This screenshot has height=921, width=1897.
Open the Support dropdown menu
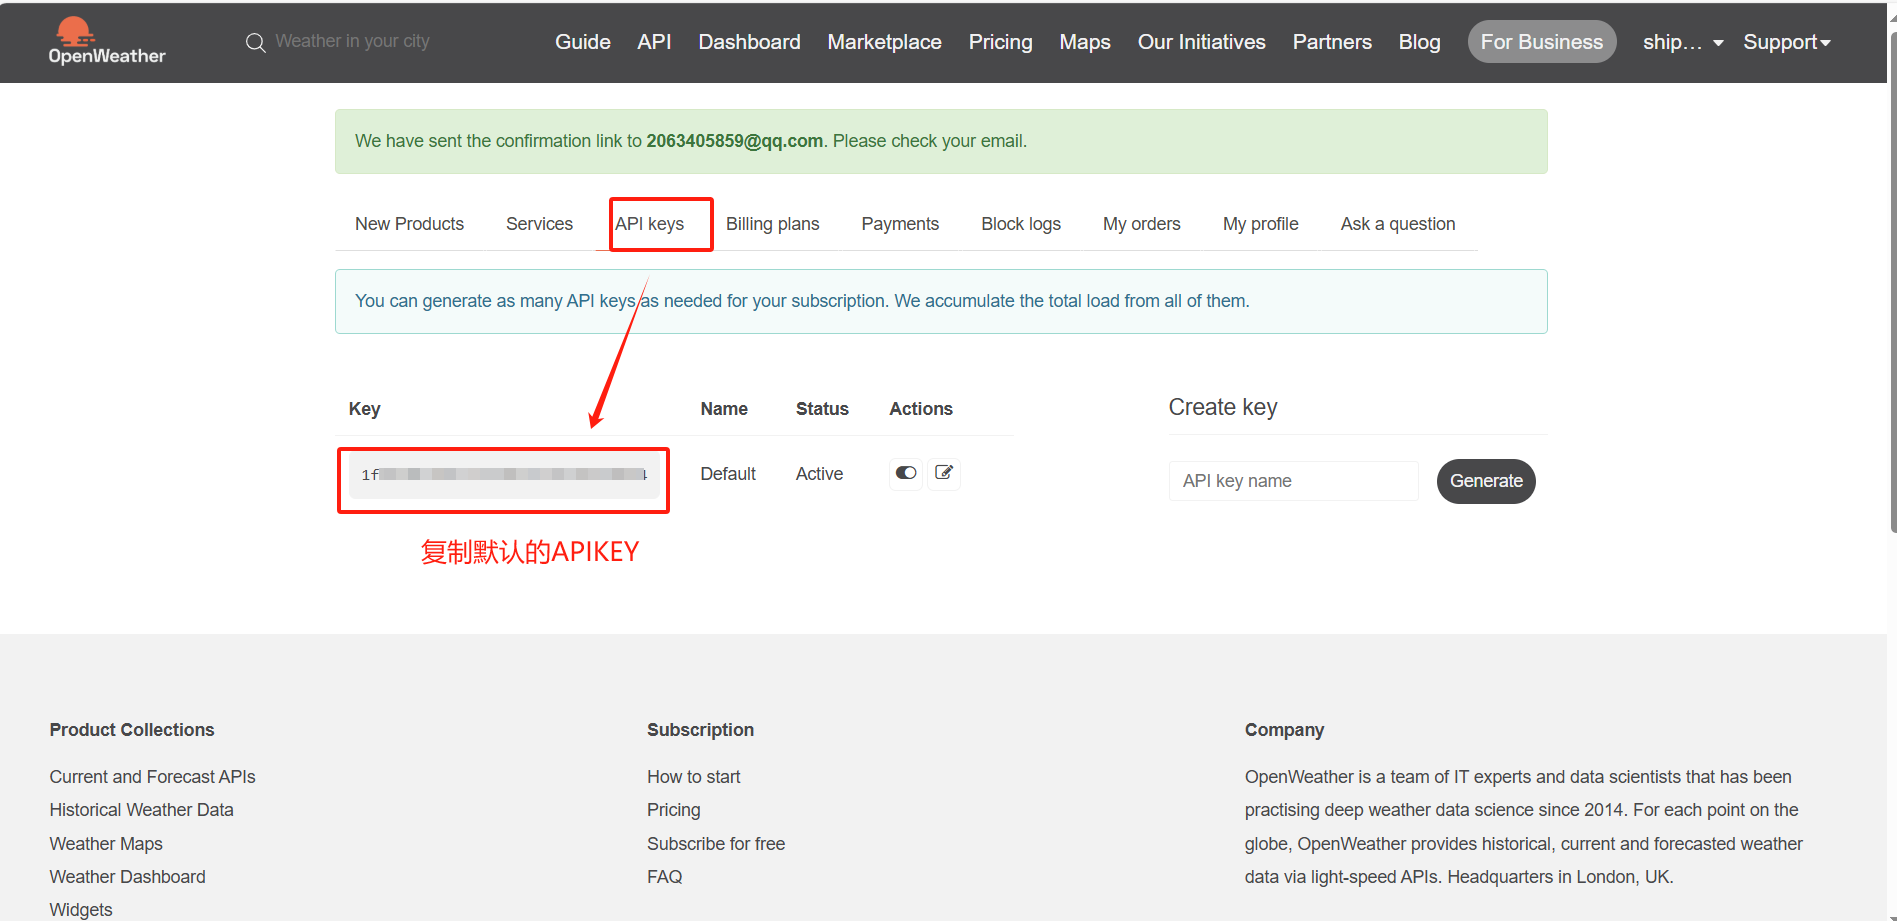tap(1787, 42)
